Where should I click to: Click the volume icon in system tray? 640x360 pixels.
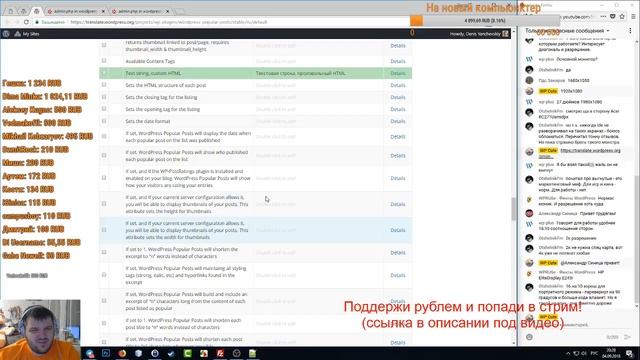click(584, 353)
